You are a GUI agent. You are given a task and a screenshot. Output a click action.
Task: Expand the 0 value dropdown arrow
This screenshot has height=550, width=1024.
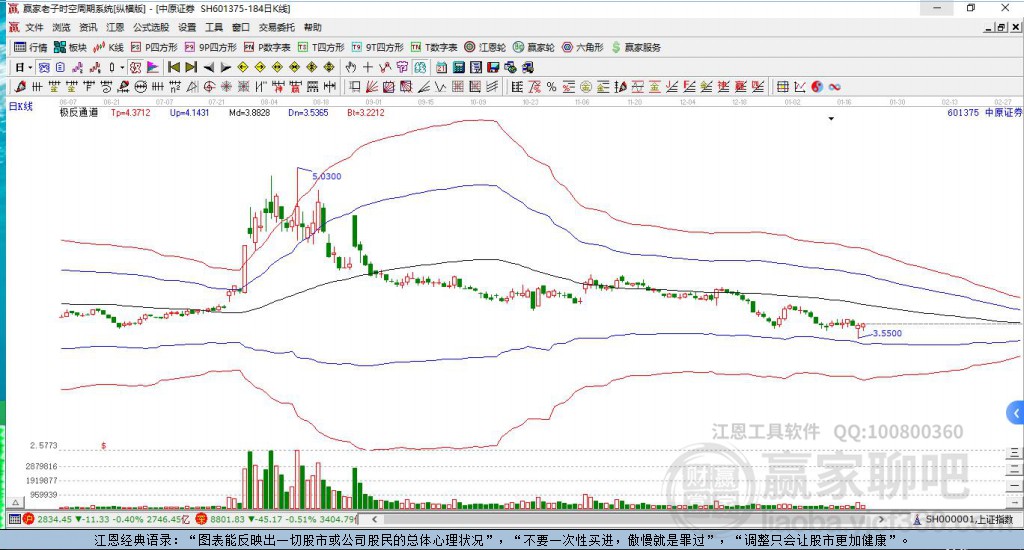tap(122, 67)
